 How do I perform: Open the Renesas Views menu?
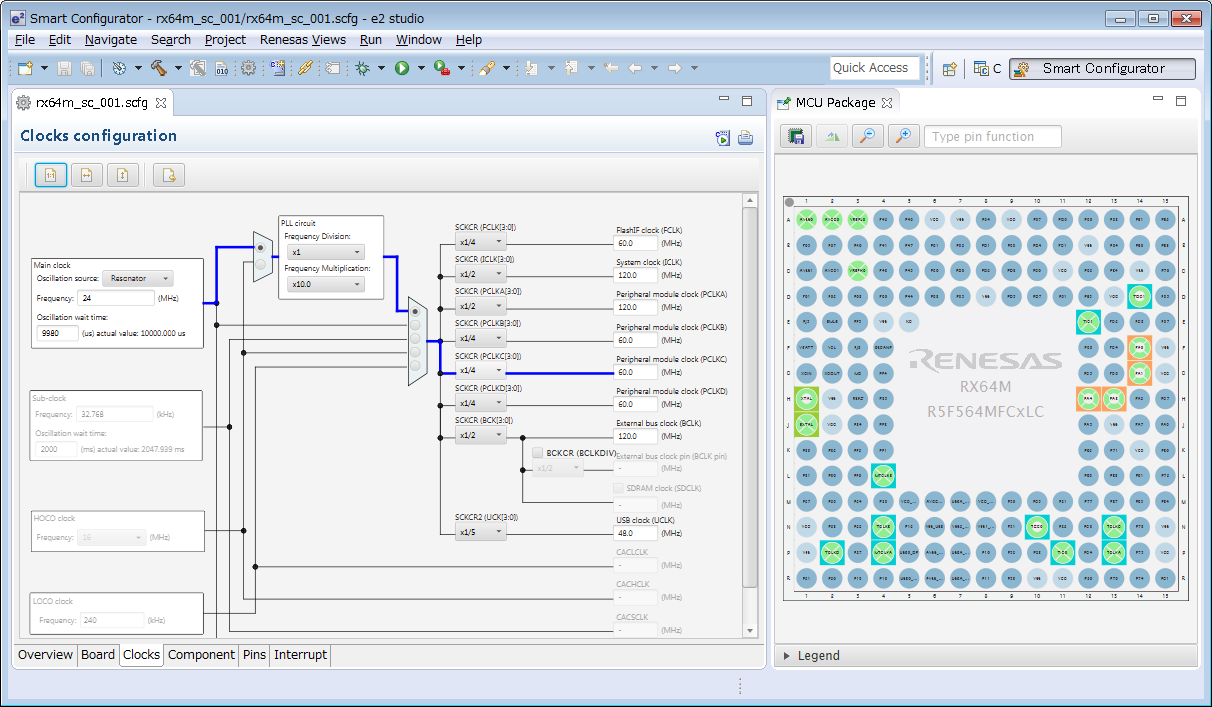[302, 40]
